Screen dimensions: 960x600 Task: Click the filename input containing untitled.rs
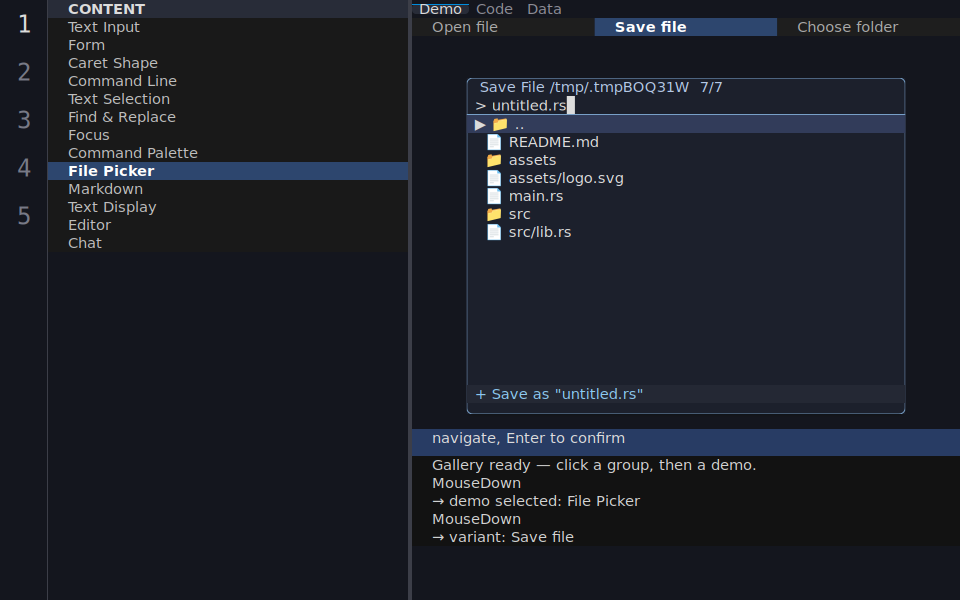tap(686, 105)
